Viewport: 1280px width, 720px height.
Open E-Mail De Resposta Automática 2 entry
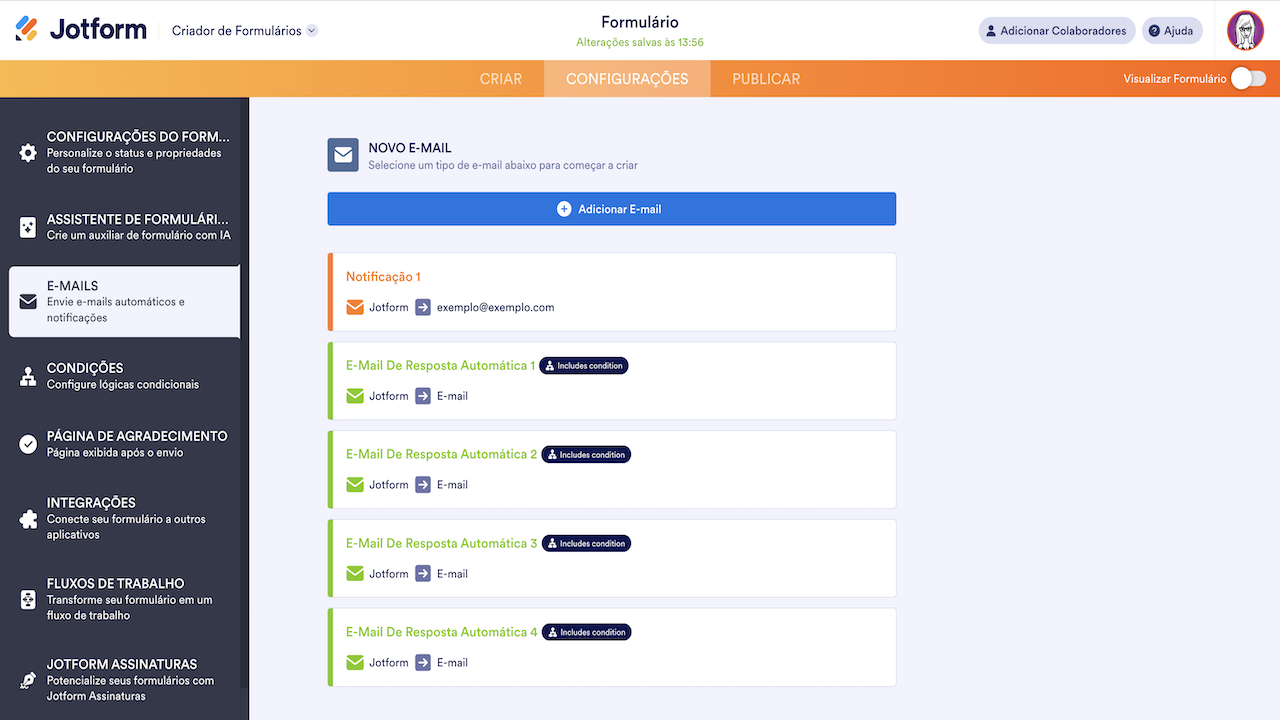tap(441, 454)
